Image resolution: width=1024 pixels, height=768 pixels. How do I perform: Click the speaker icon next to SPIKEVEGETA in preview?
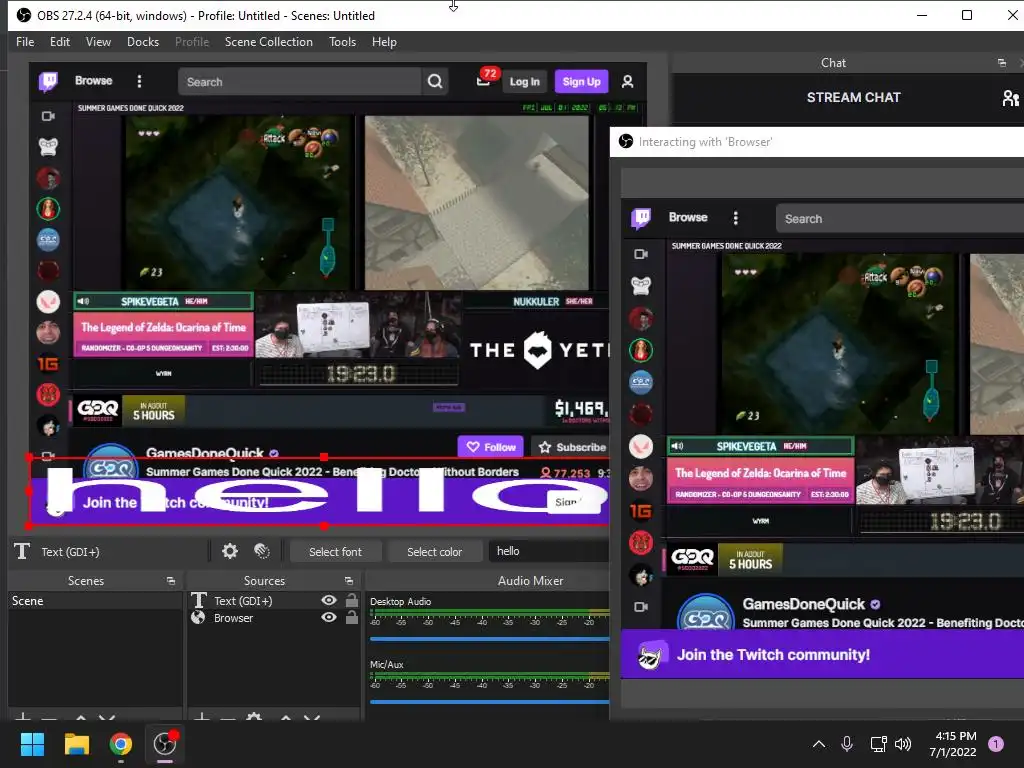pyautogui.click(x=84, y=301)
